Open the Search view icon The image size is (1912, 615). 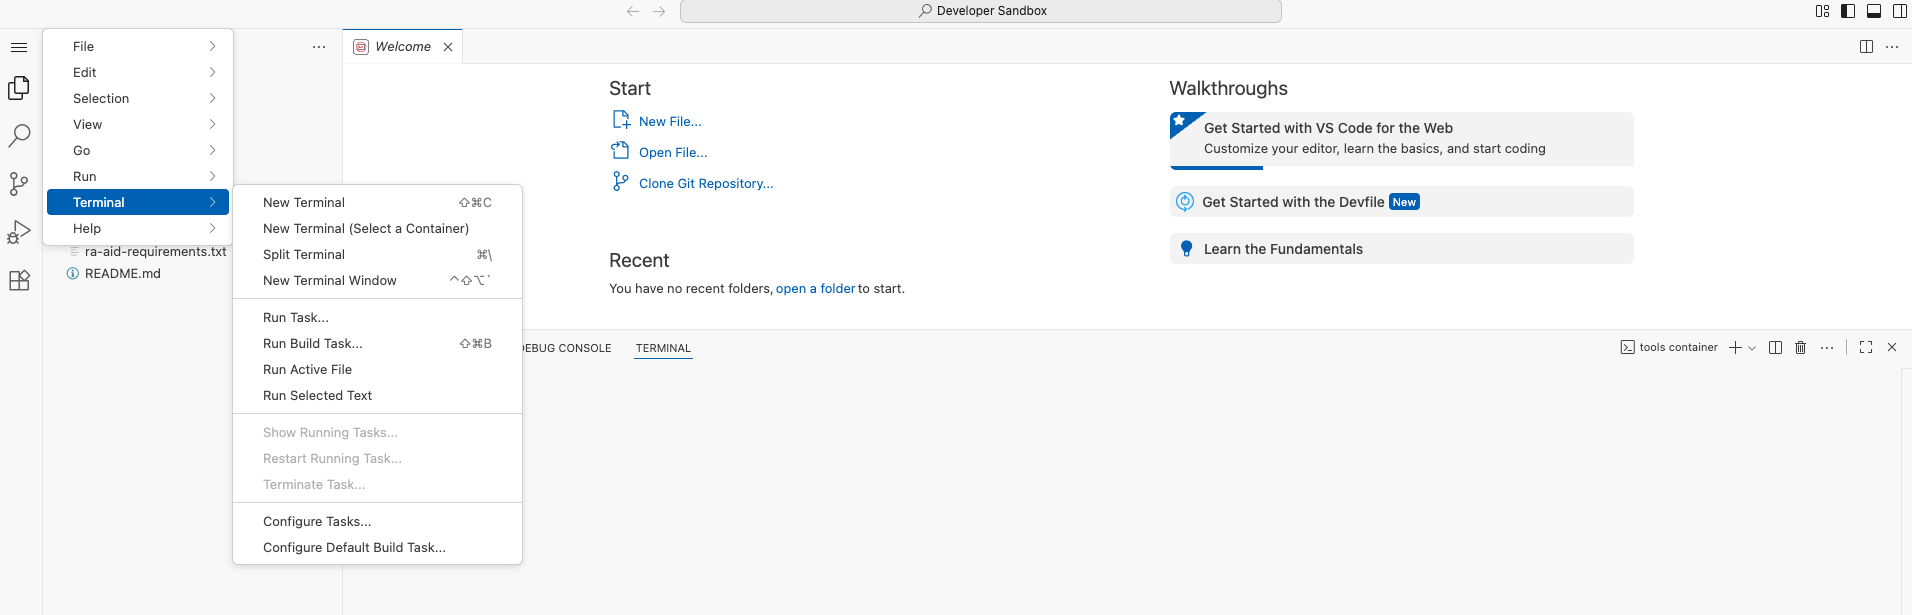[19, 135]
